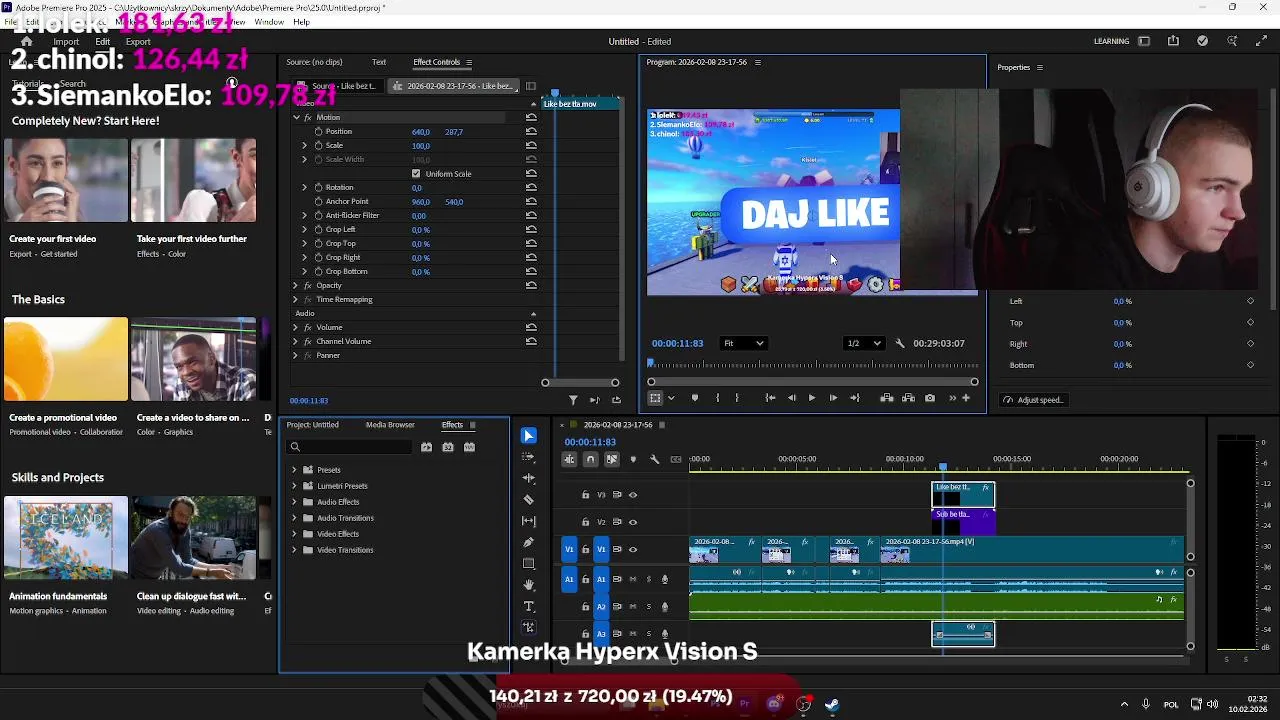Open the Source (no clips) tab
The width and height of the screenshot is (1280, 720).
pos(314,62)
